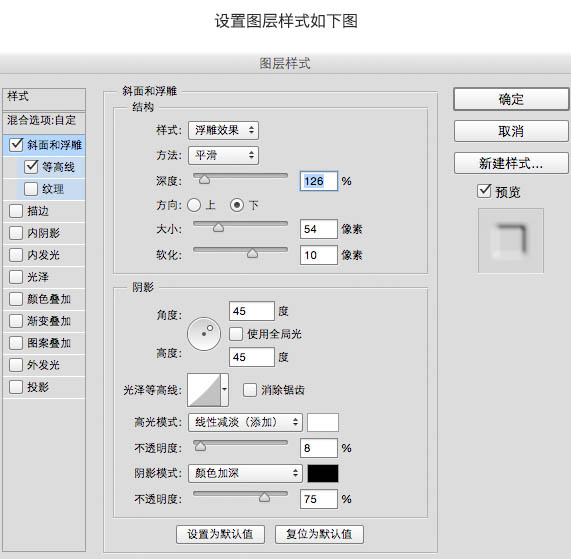The image size is (571, 559).
Task: Click the style preview thumbnail
Action: click(x=511, y=240)
